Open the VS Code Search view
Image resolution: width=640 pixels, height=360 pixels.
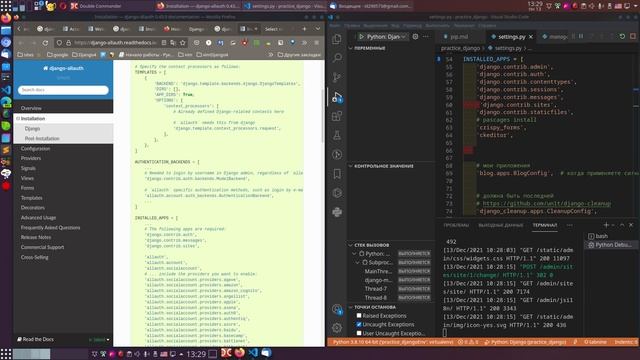pyautogui.click(x=337, y=58)
